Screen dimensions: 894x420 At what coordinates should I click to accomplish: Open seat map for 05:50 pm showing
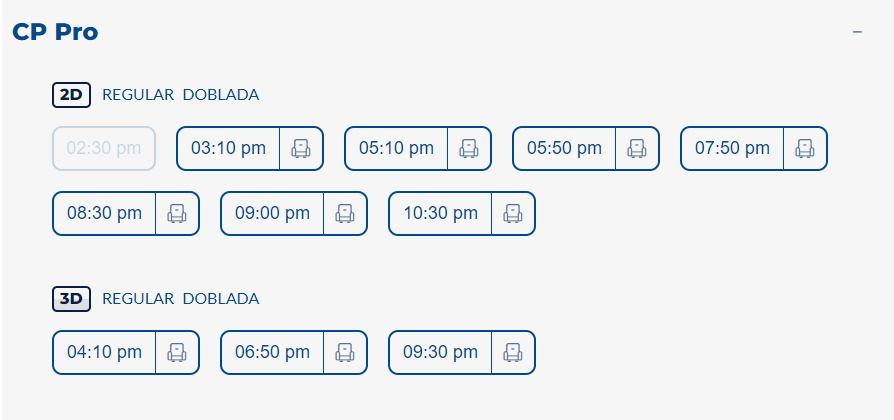[x=637, y=149]
